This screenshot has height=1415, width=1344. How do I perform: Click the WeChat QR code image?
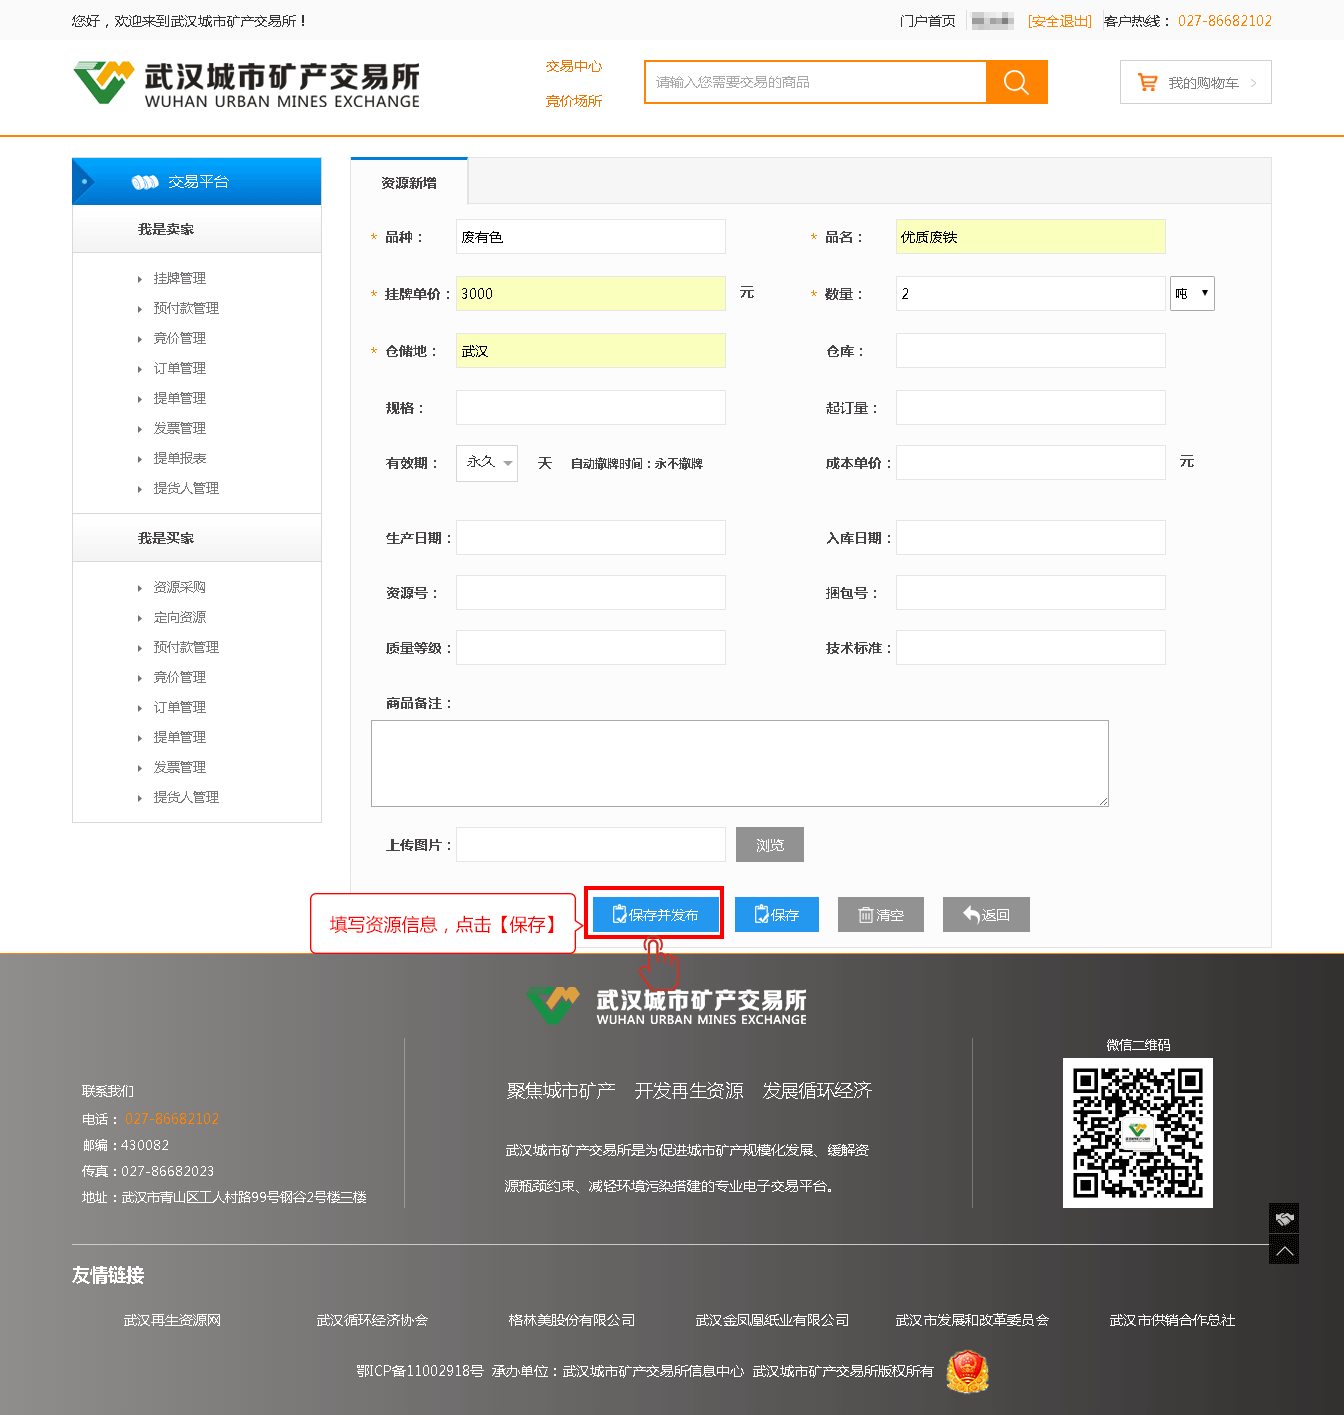[1137, 1132]
